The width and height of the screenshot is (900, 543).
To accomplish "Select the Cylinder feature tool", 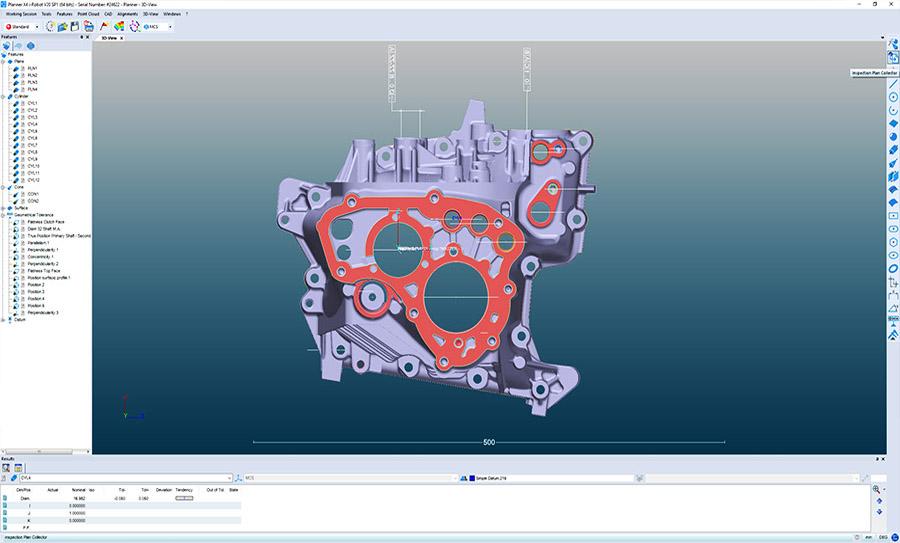I will 893,150.
